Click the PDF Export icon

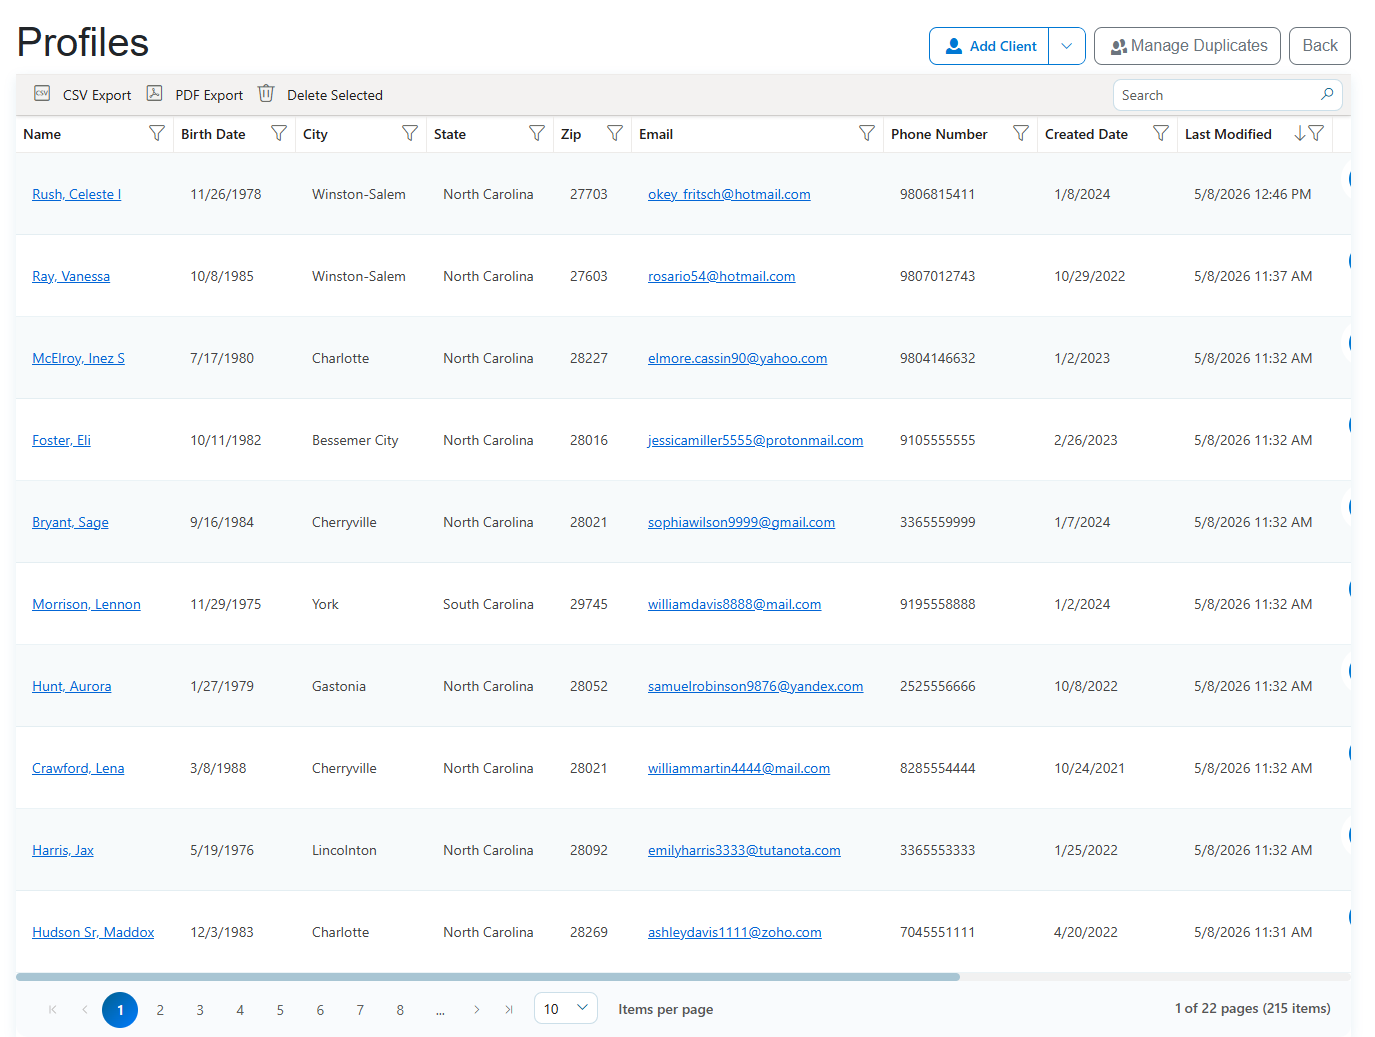point(154,93)
